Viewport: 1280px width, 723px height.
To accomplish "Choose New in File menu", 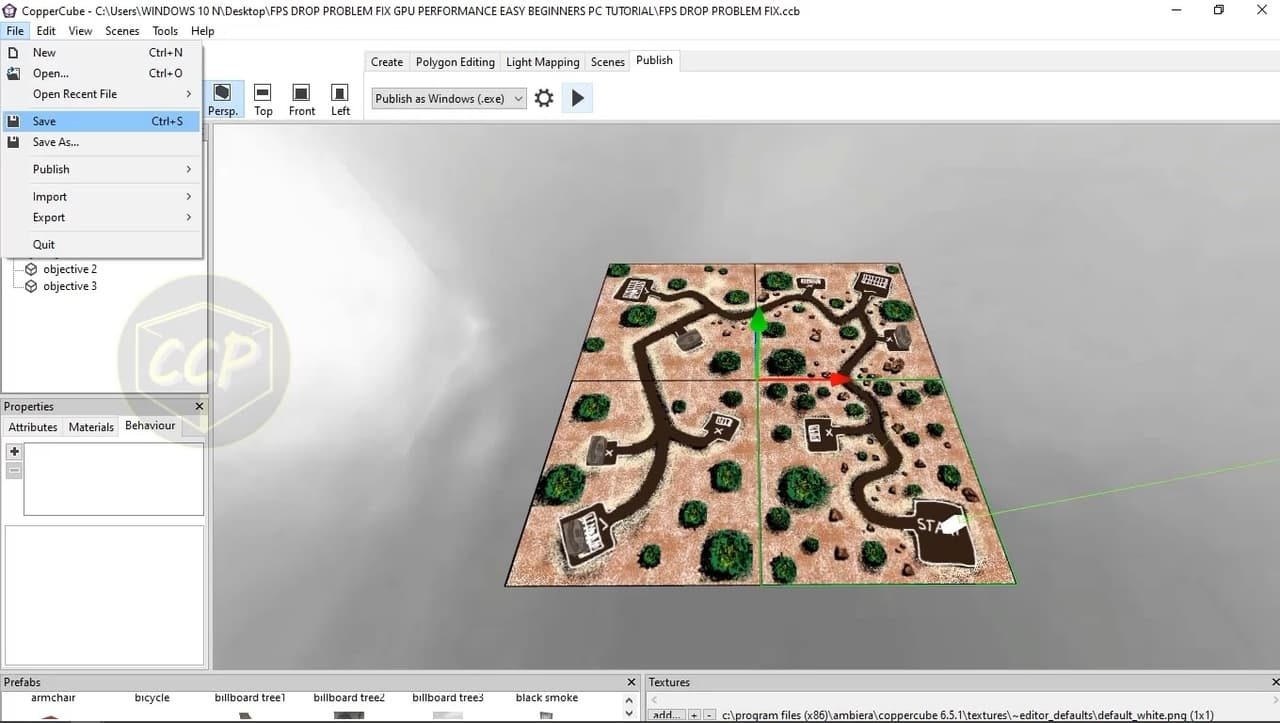I will click(x=101, y=52).
